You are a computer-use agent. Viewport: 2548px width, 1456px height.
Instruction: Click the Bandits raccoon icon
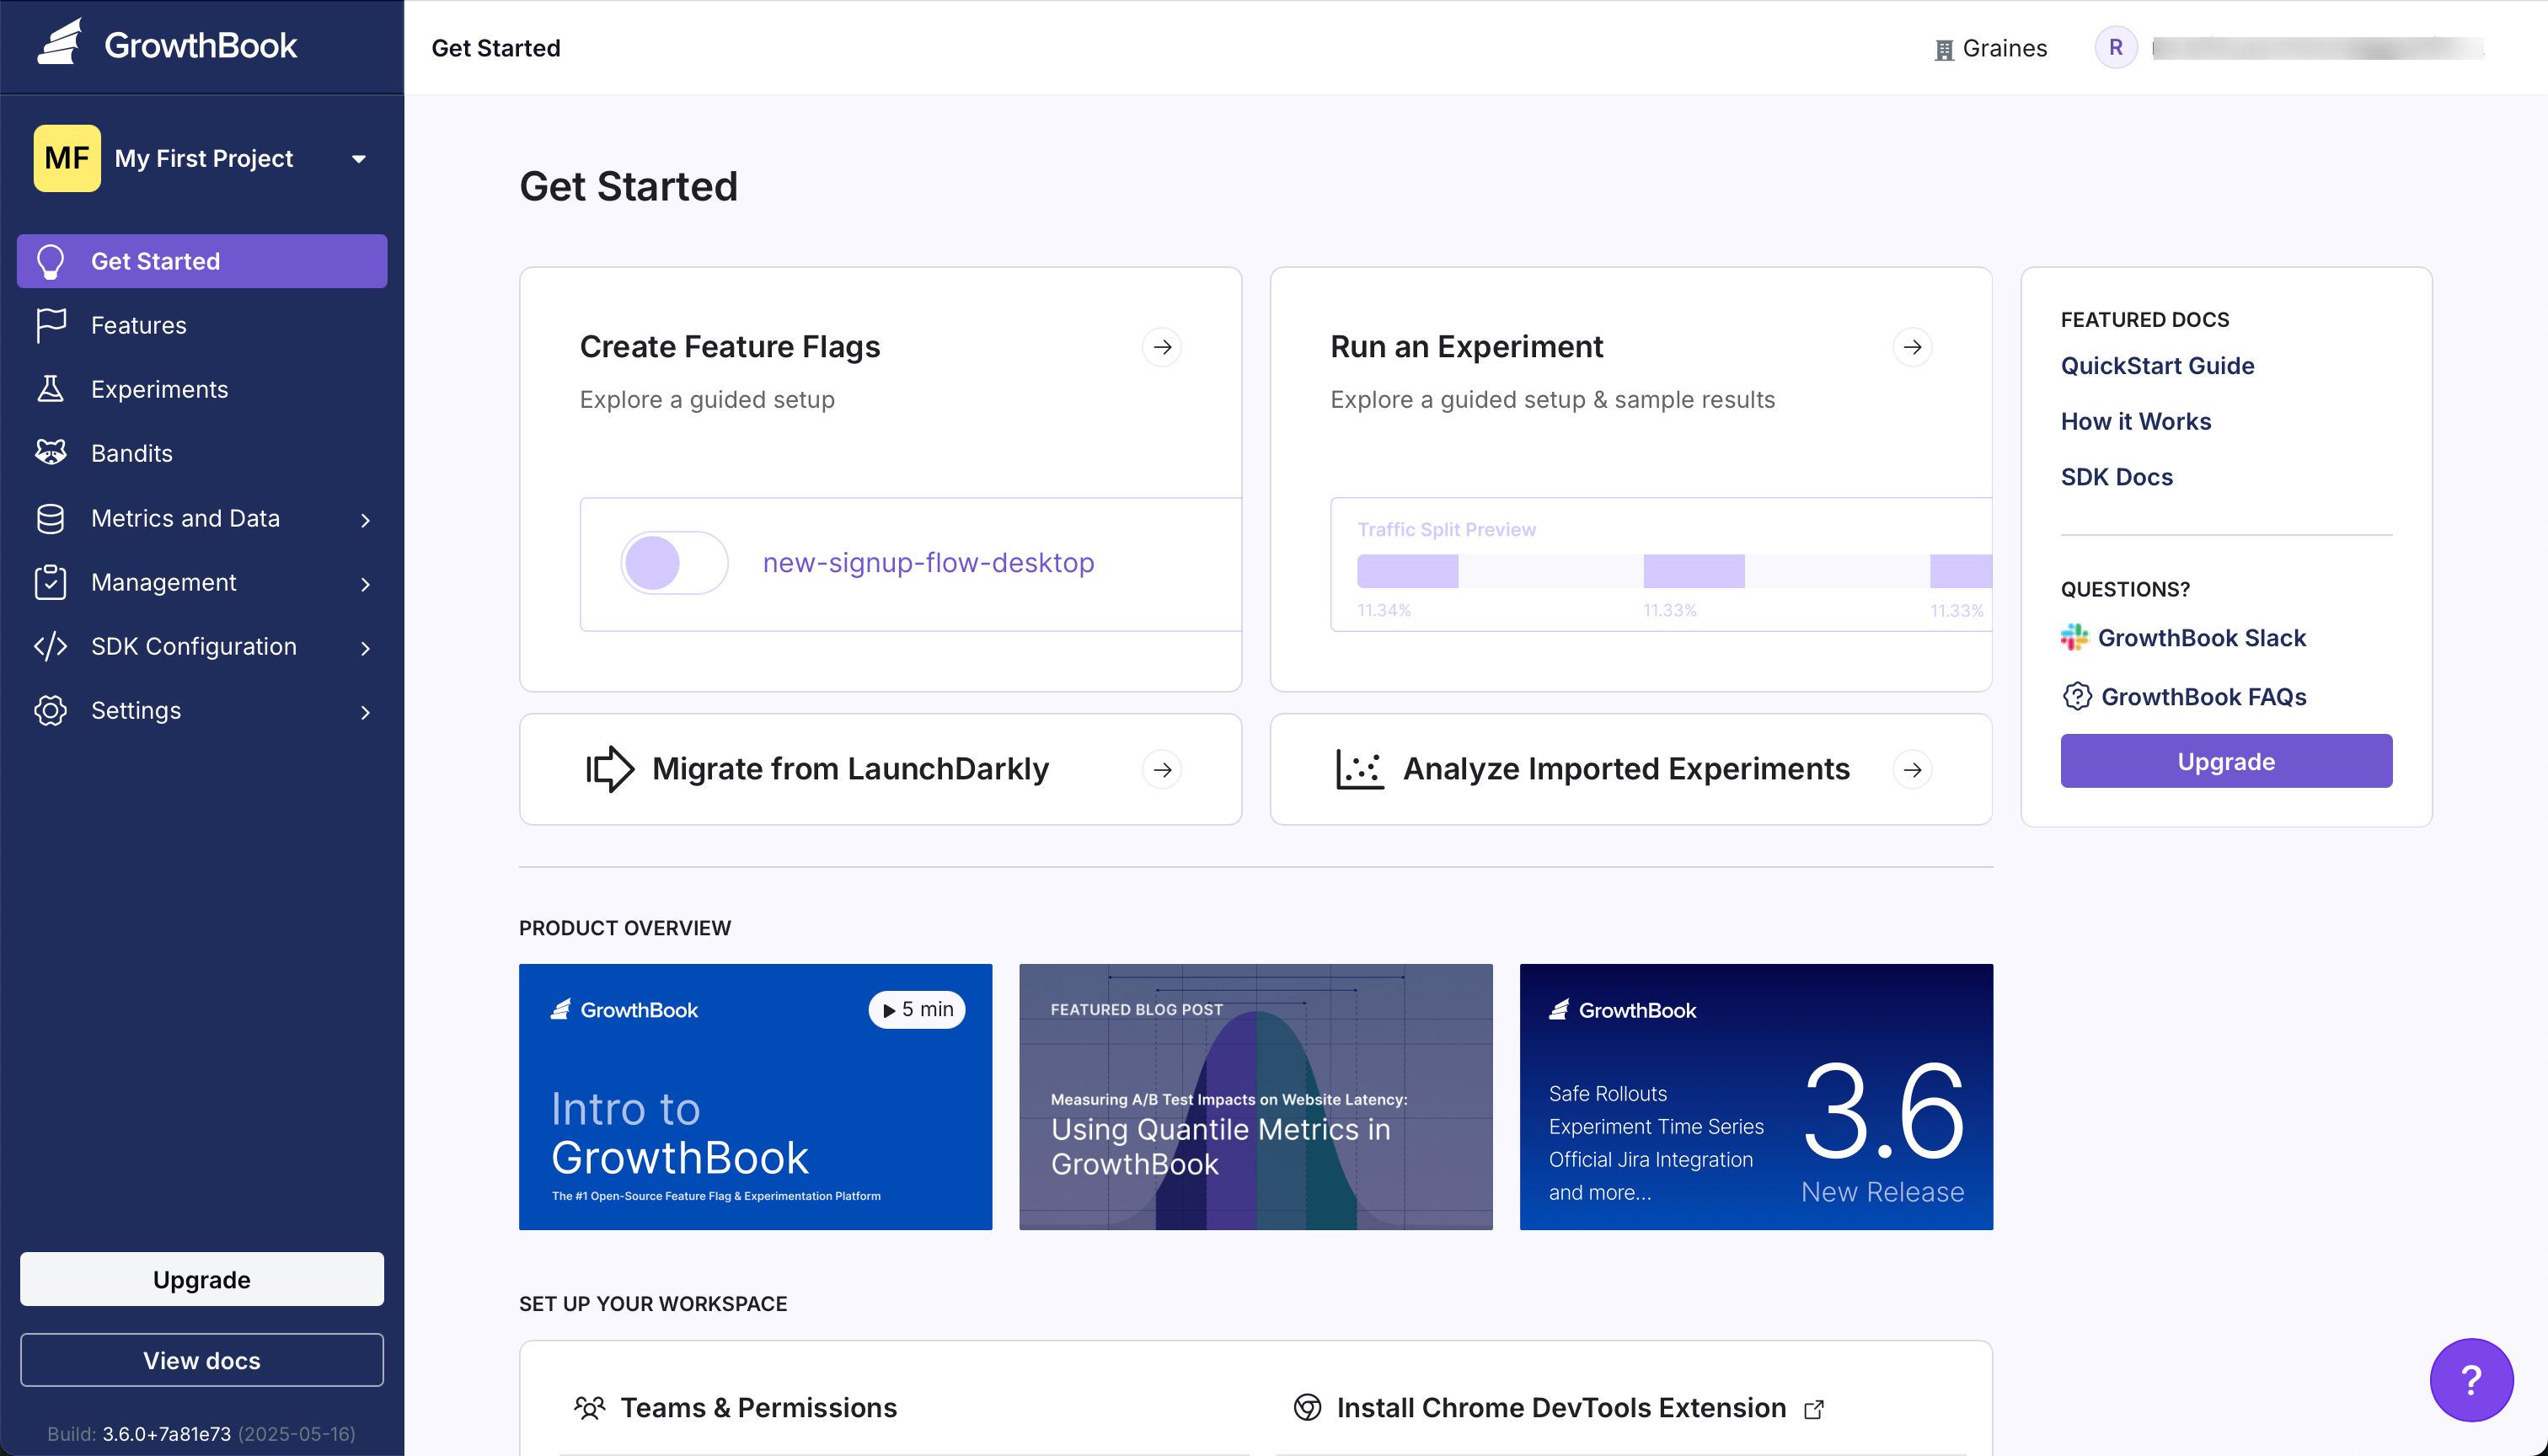pos(50,453)
